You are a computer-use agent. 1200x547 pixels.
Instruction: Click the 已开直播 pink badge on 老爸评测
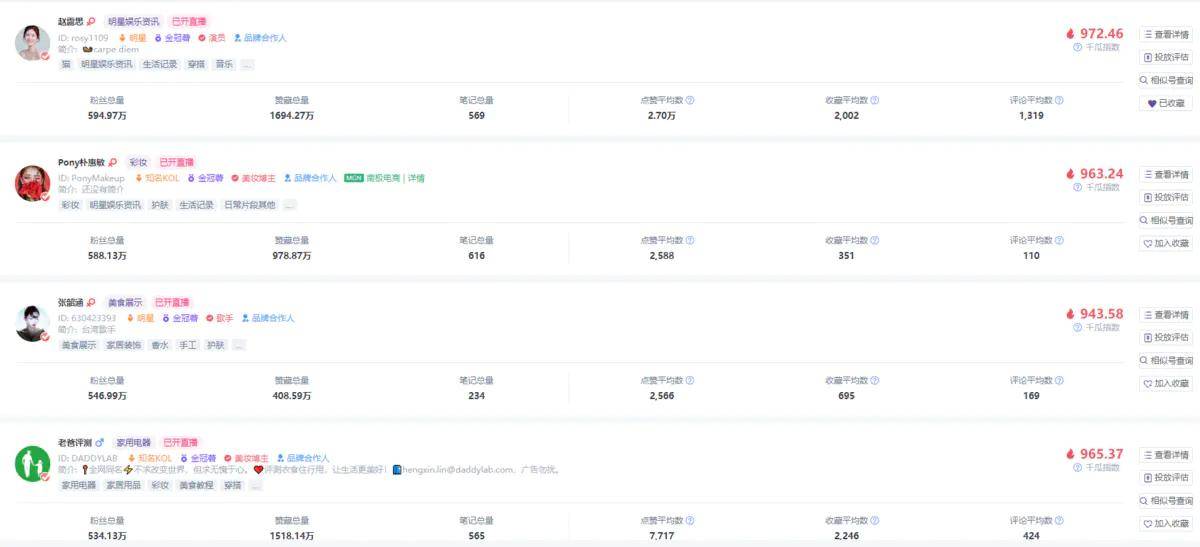tap(181, 442)
